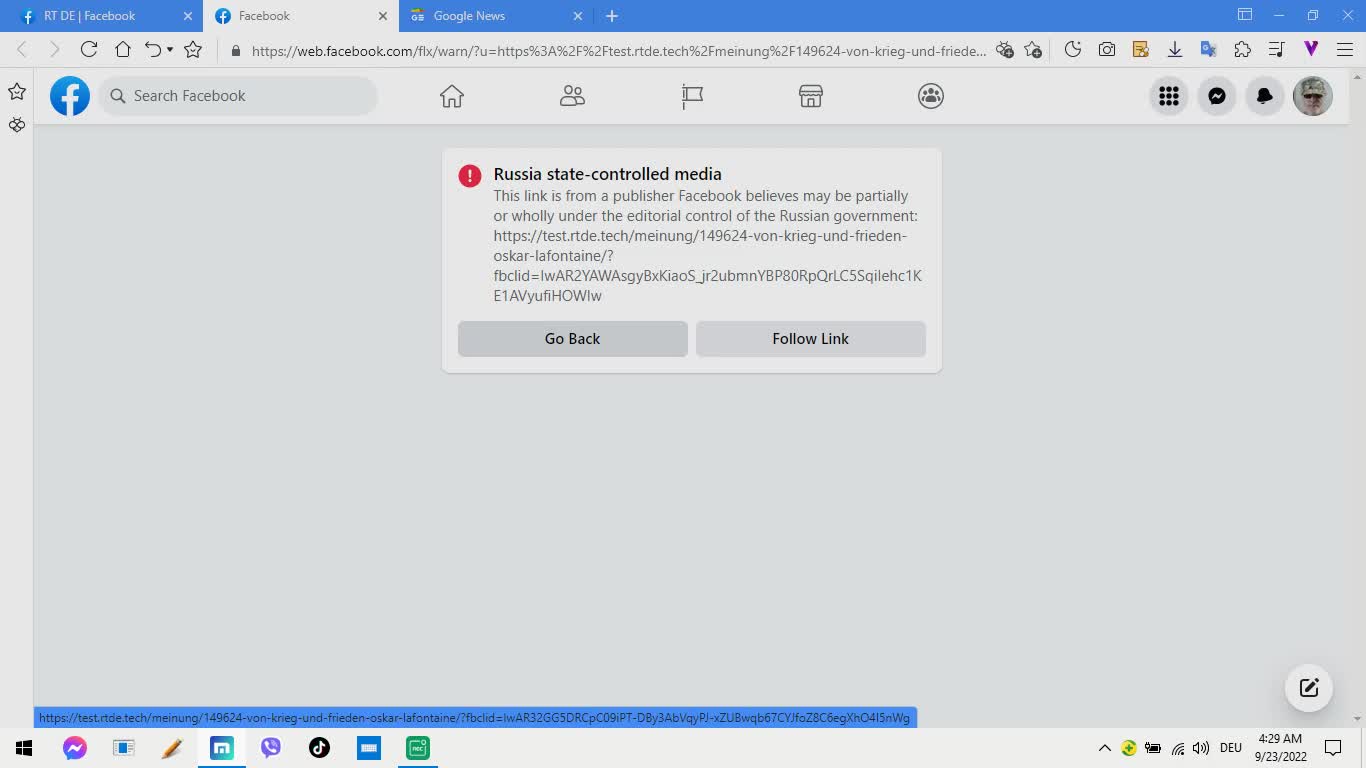This screenshot has width=1366, height=768.
Task: Reload the current page
Action: [x=88, y=50]
